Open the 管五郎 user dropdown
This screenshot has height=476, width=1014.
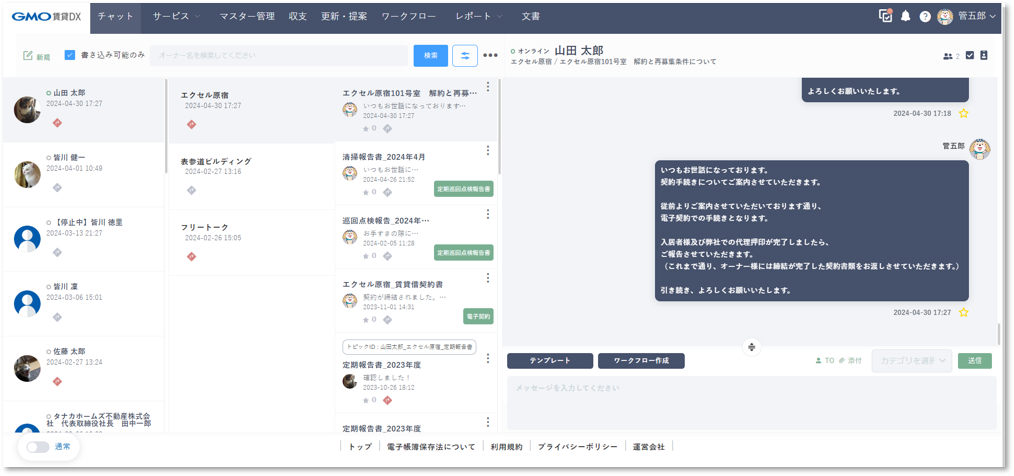click(976, 17)
